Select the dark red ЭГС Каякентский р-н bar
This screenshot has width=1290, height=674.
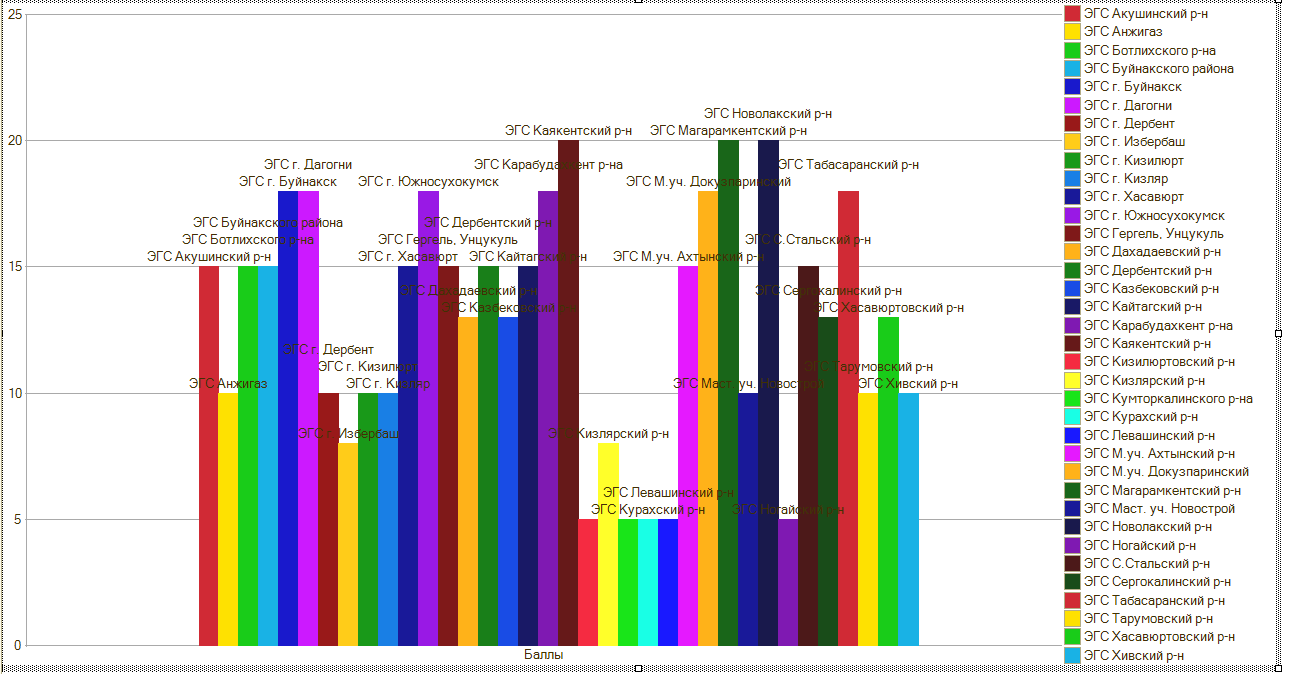(568, 400)
